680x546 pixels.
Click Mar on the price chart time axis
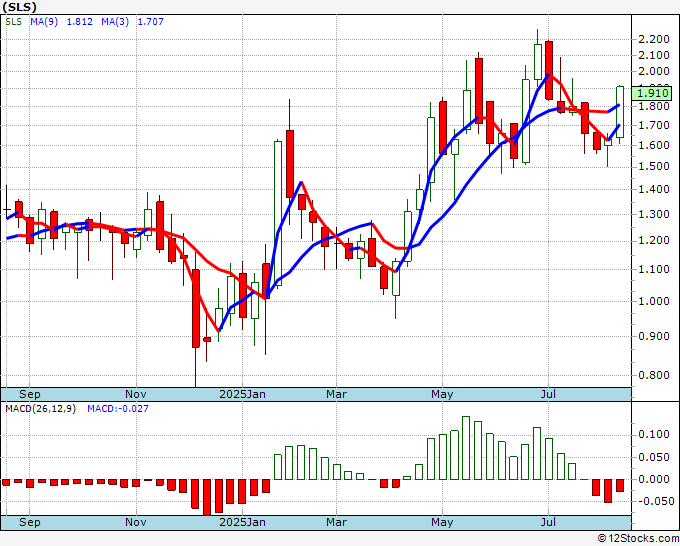coord(337,394)
